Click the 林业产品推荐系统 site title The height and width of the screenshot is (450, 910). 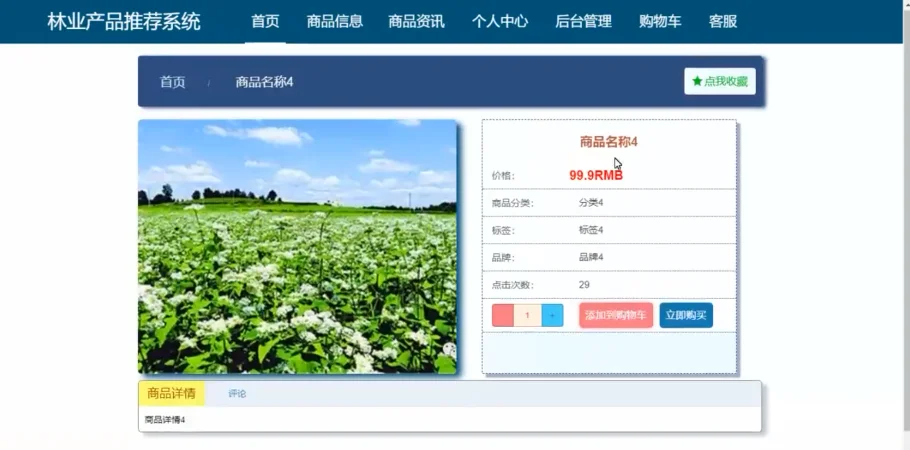[x=124, y=22]
